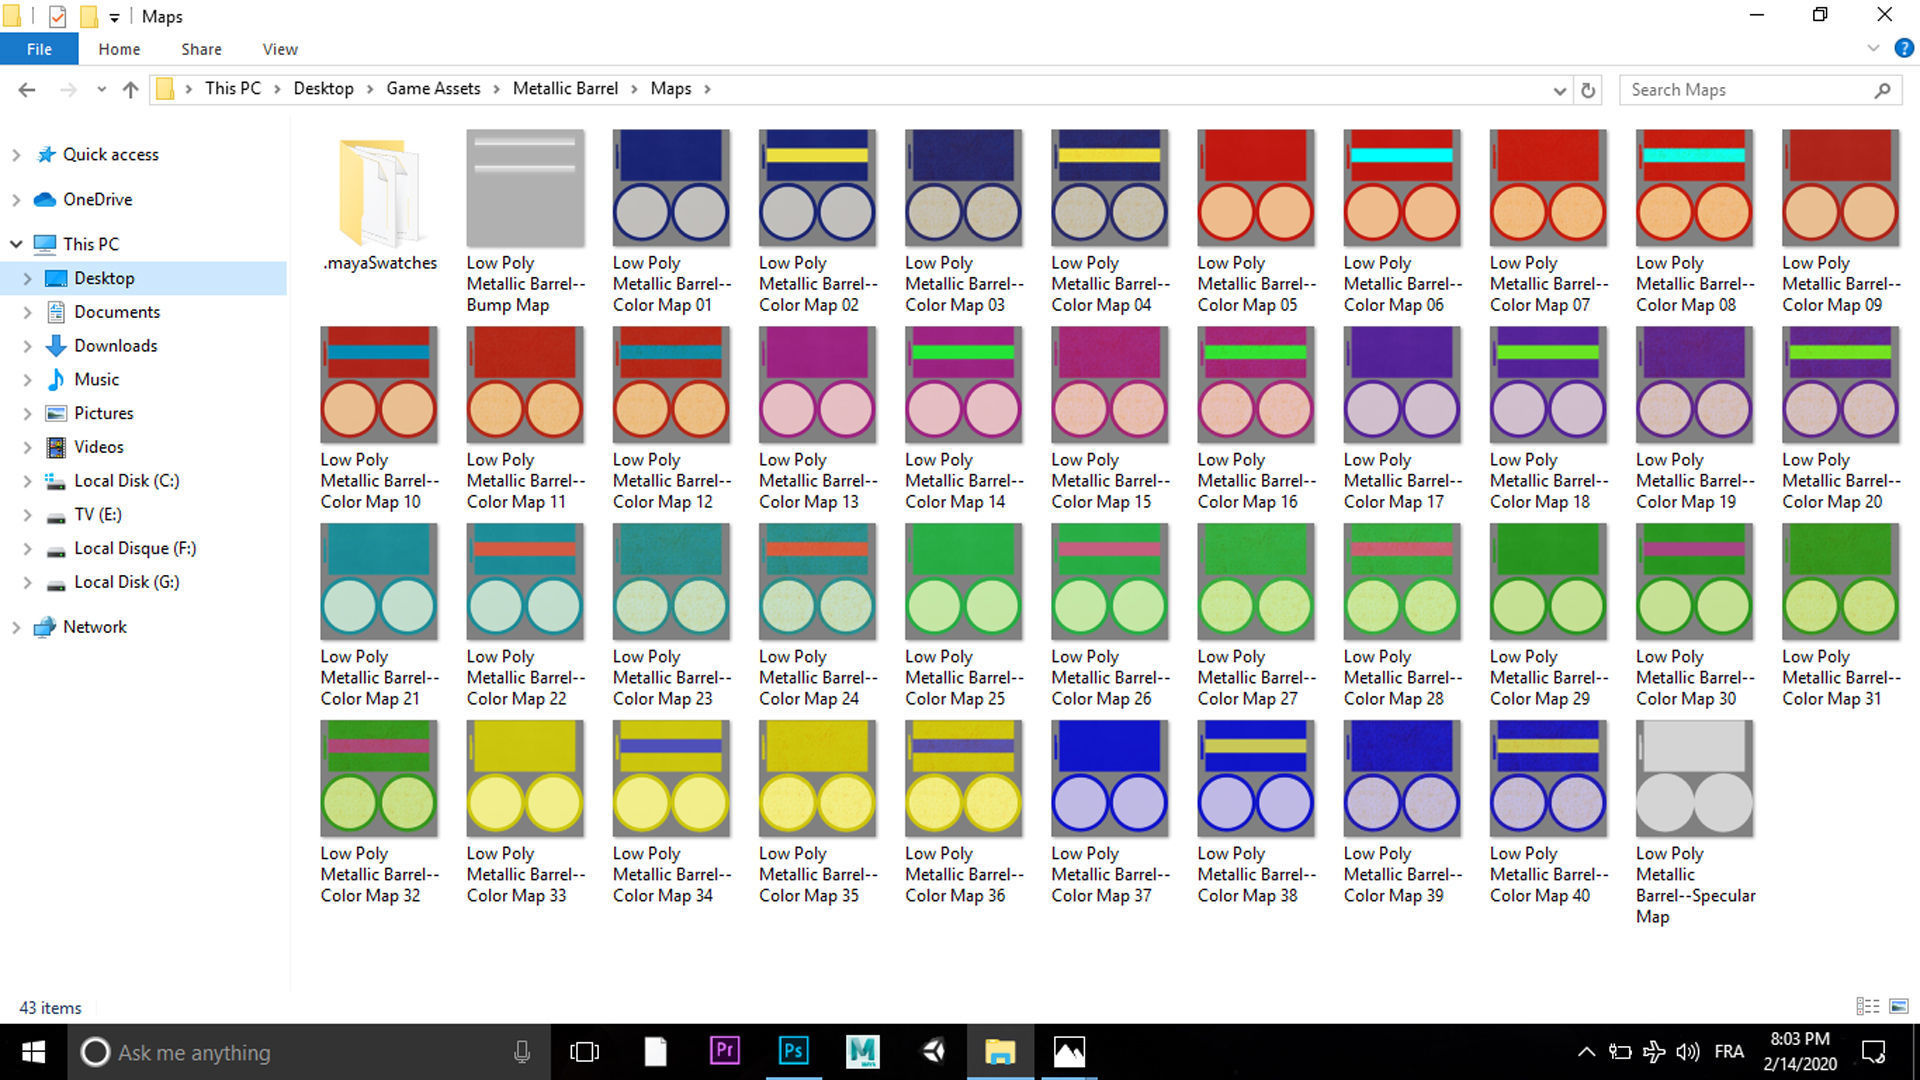
Task: Open Adobe Premiere Pro from taskbar
Action: [724, 1051]
